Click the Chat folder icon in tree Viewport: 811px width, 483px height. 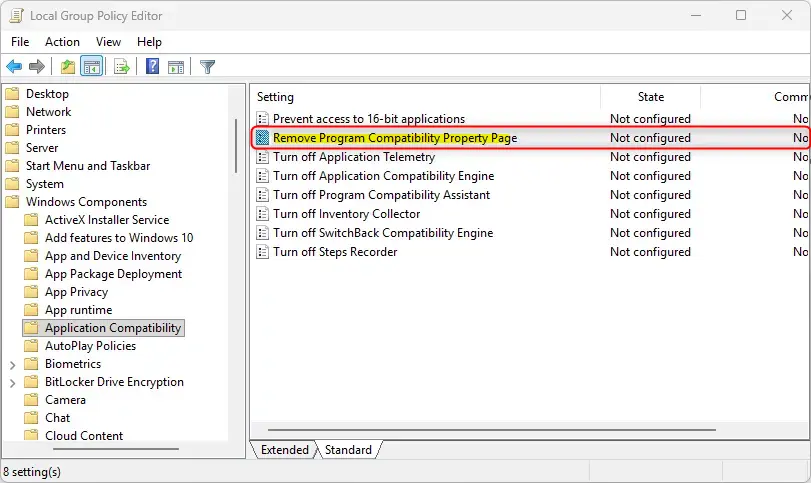(31, 418)
